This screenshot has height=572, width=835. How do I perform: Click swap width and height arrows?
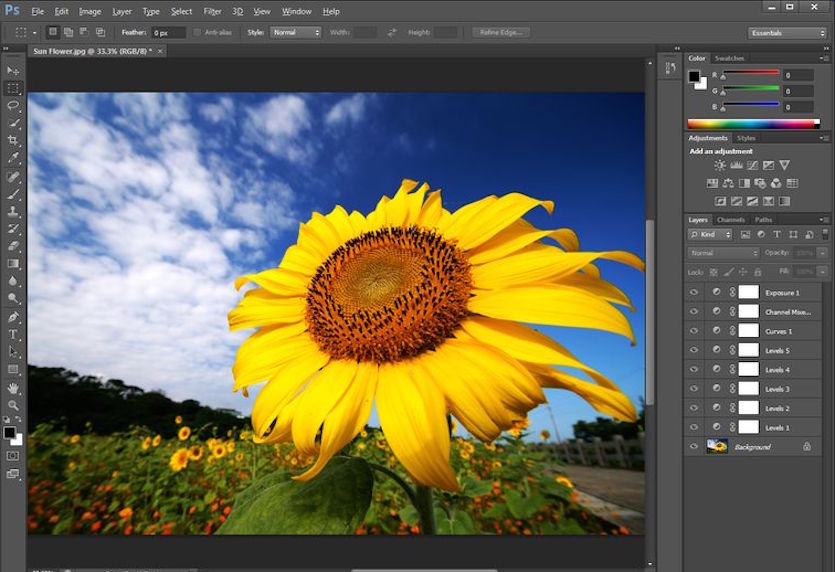pyautogui.click(x=392, y=32)
